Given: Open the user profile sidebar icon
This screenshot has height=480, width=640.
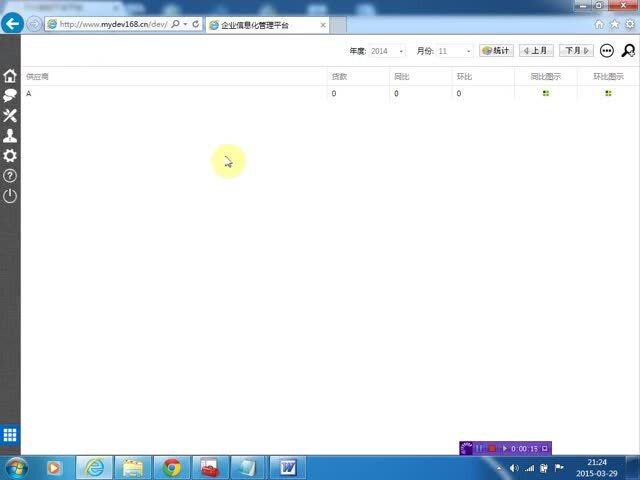Looking at the screenshot, I should pos(10,136).
